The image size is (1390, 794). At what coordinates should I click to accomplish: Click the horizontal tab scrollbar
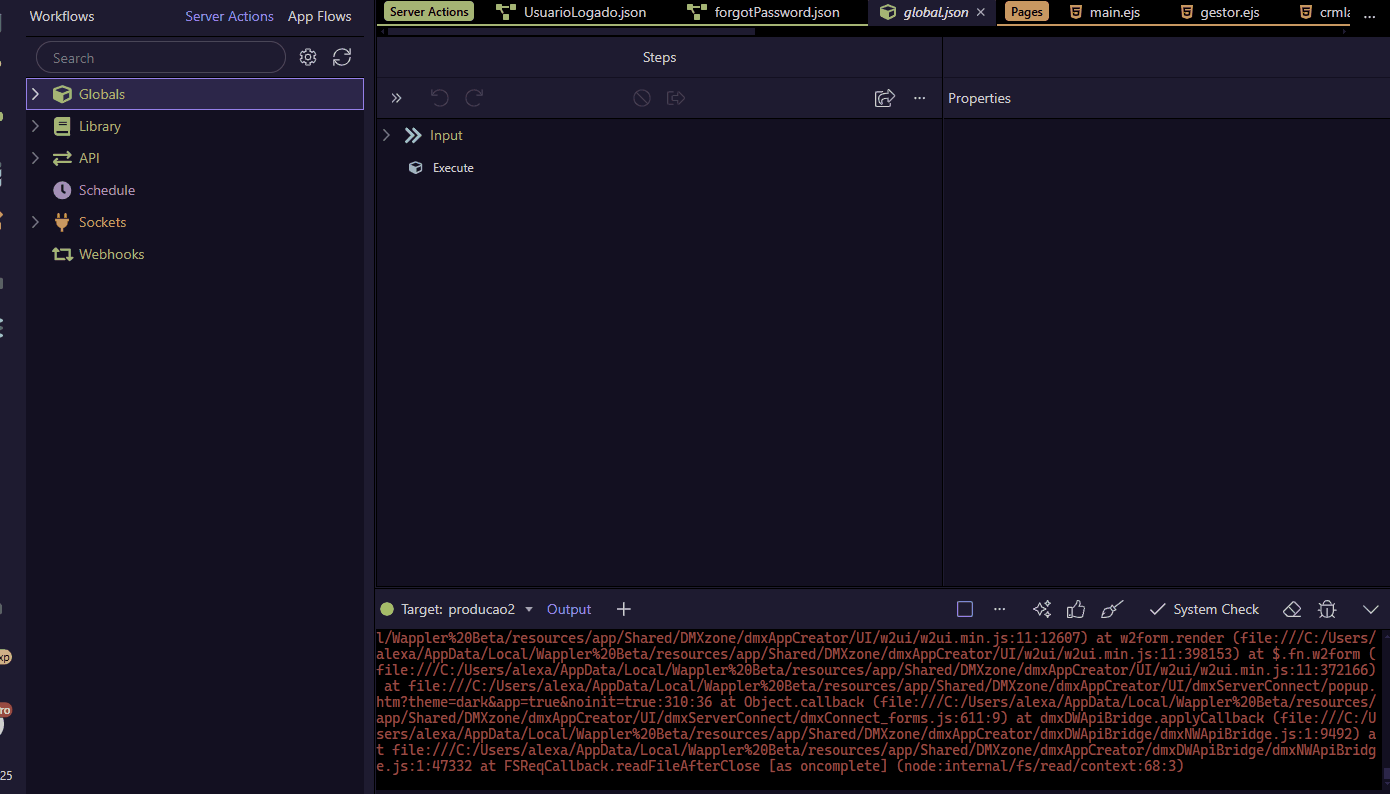571,31
